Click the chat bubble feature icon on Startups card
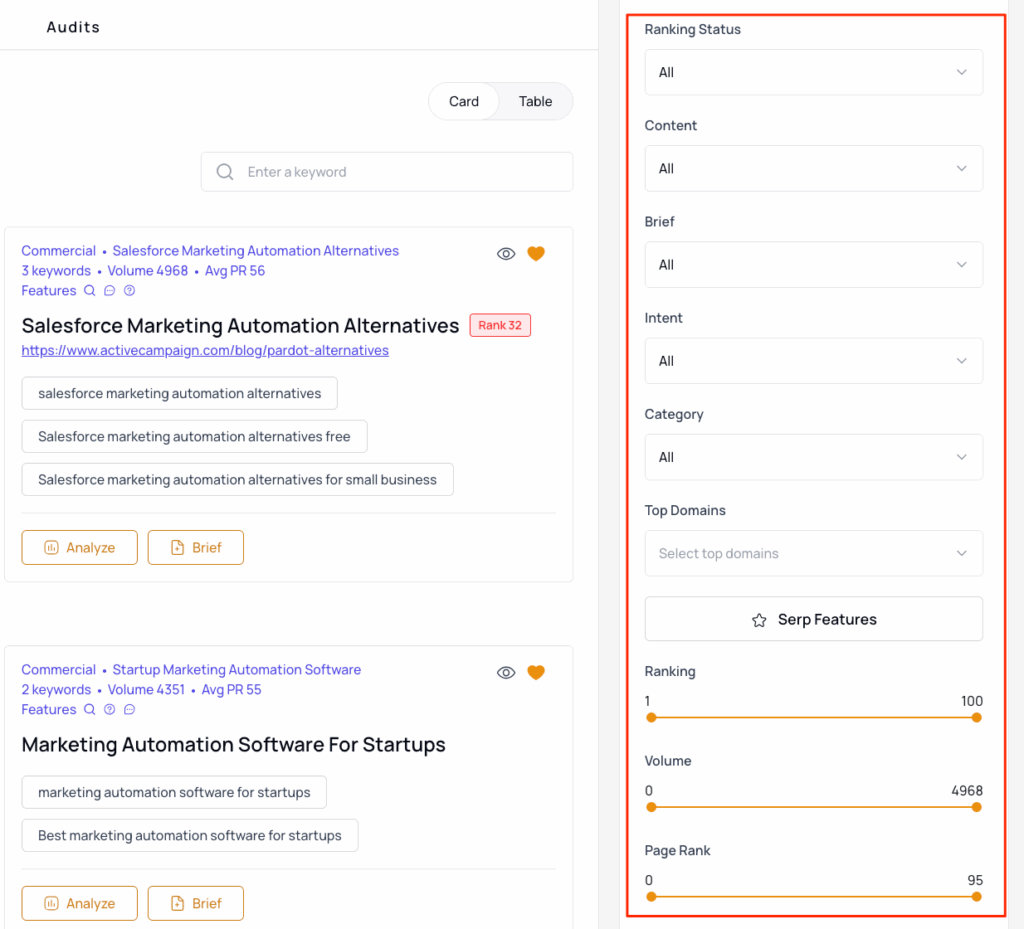 [x=129, y=710]
